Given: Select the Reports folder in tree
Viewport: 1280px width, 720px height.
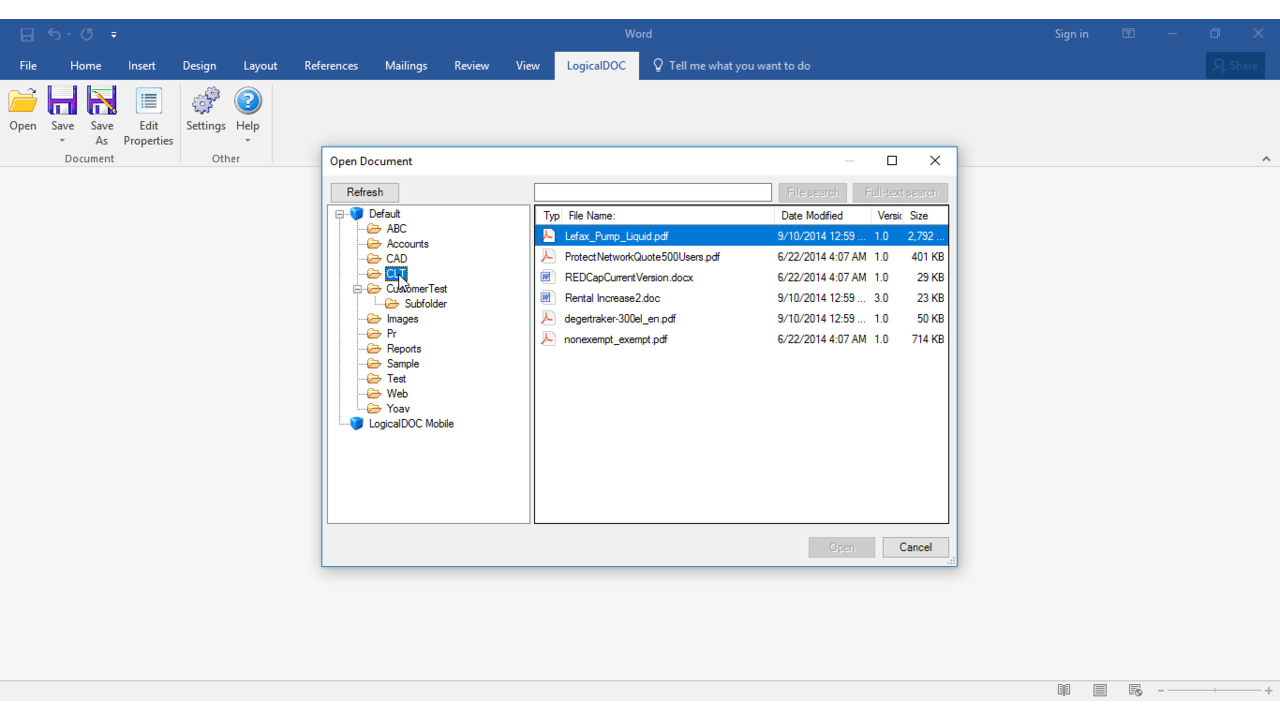Looking at the screenshot, I should 403,349.
